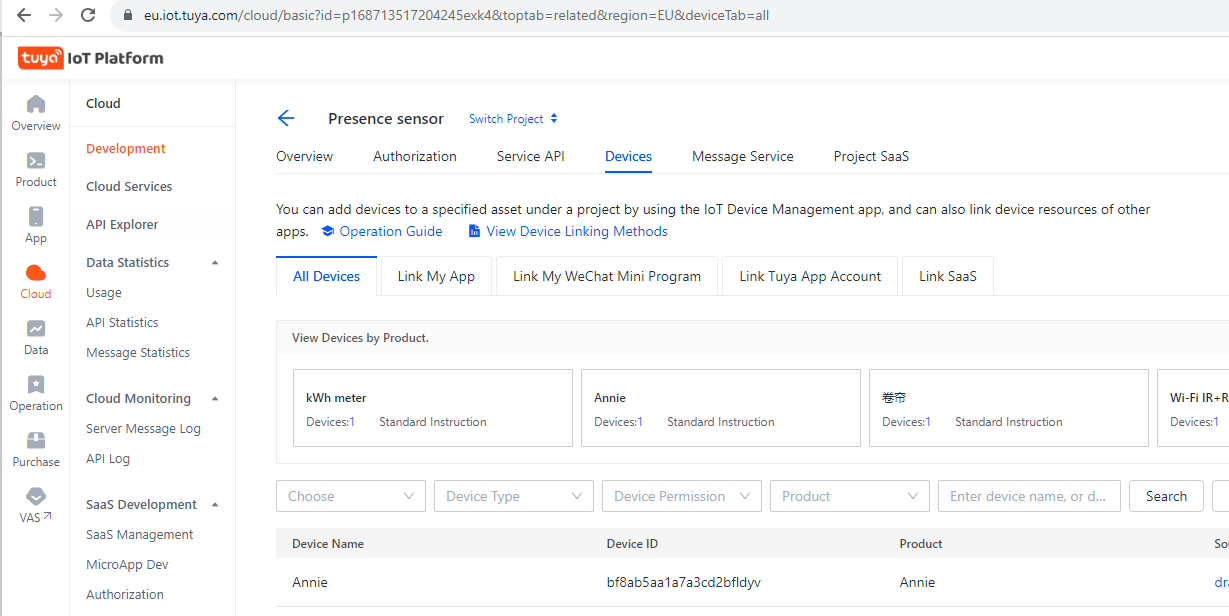Open the Switch Project selector

tap(514, 119)
